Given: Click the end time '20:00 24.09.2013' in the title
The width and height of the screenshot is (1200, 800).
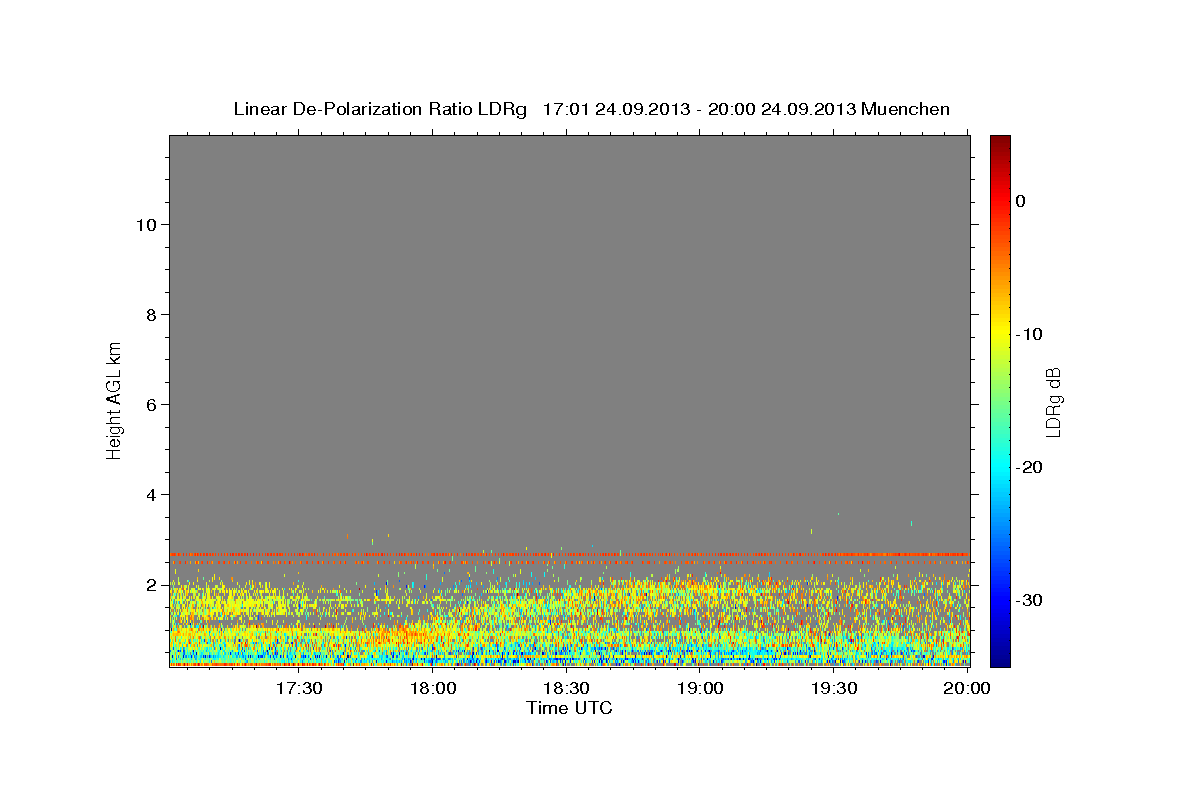Looking at the screenshot, I should 780,109.
